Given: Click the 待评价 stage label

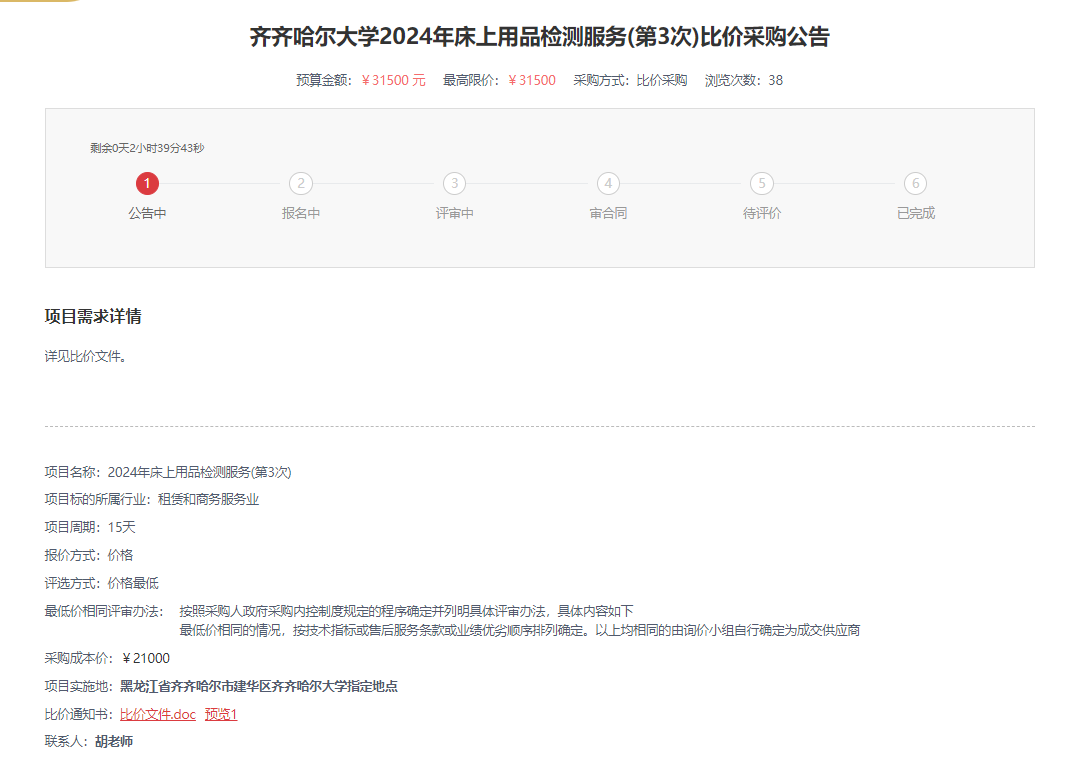Looking at the screenshot, I should click(762, 213).
